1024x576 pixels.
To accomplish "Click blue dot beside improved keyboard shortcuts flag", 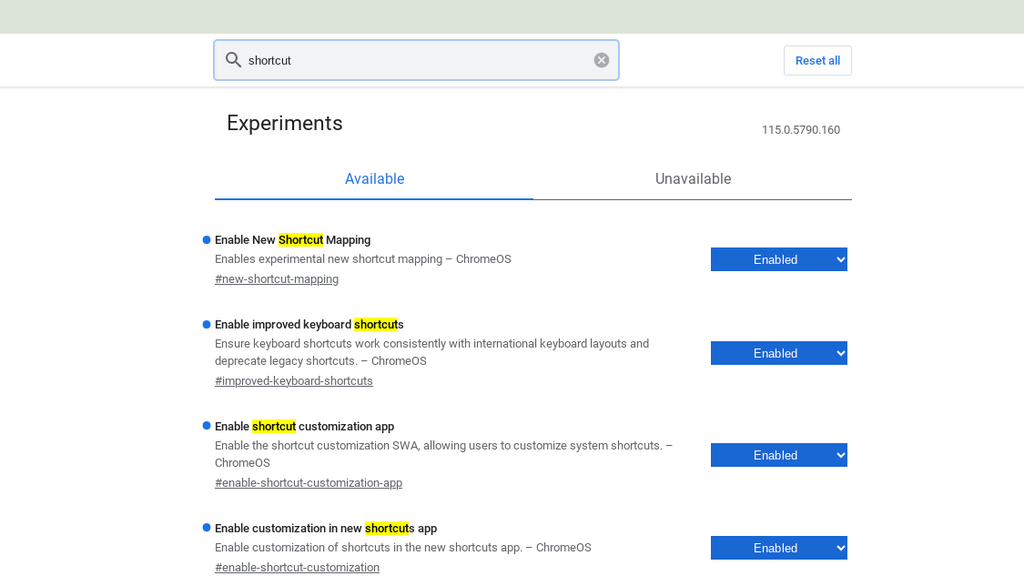I will click(204, 324).
